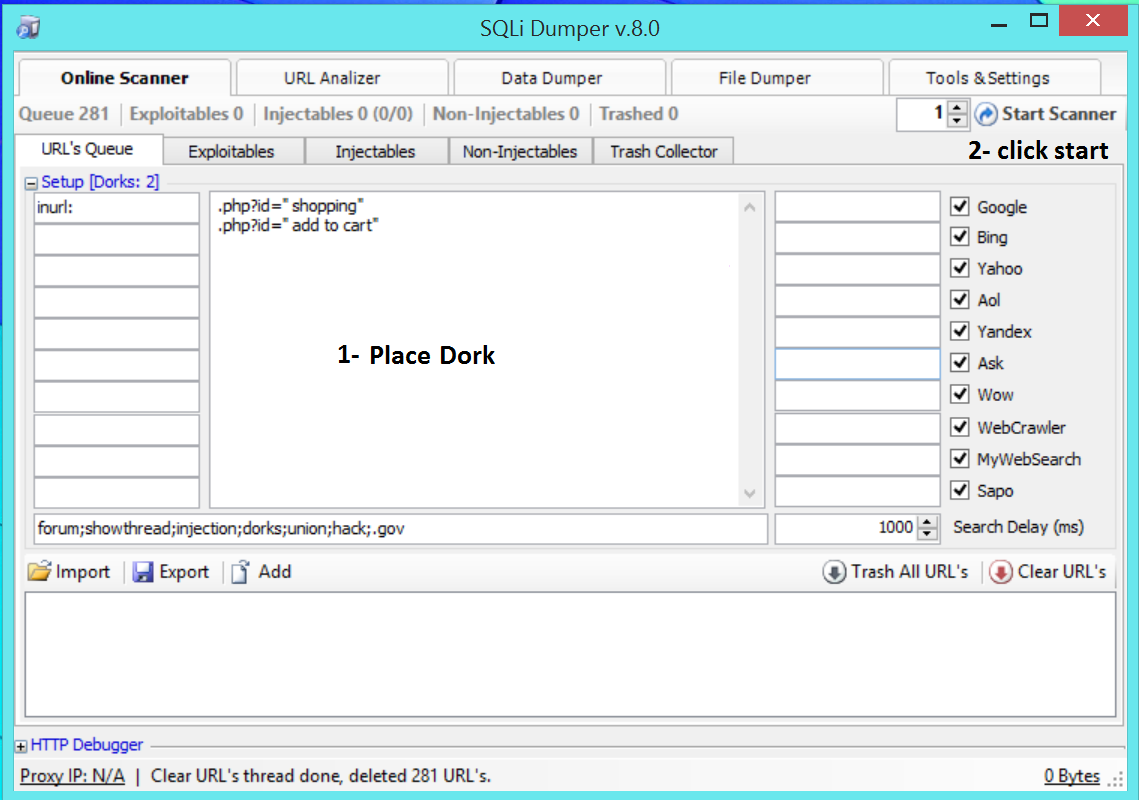The width and height of the screenshot is (1139, 800).
Task: Click the SQLi Dumper app icon in title bar
Action: coord(28,28)
